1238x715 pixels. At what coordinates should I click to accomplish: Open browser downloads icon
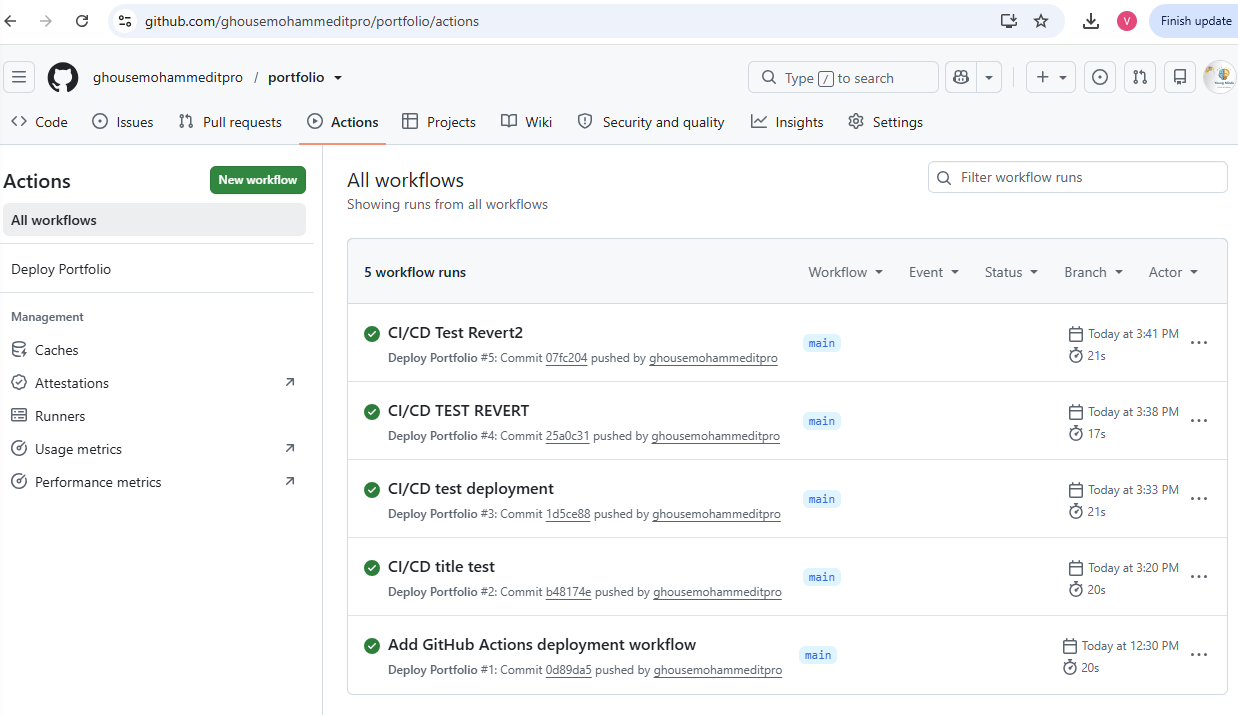pos(1091,21)
